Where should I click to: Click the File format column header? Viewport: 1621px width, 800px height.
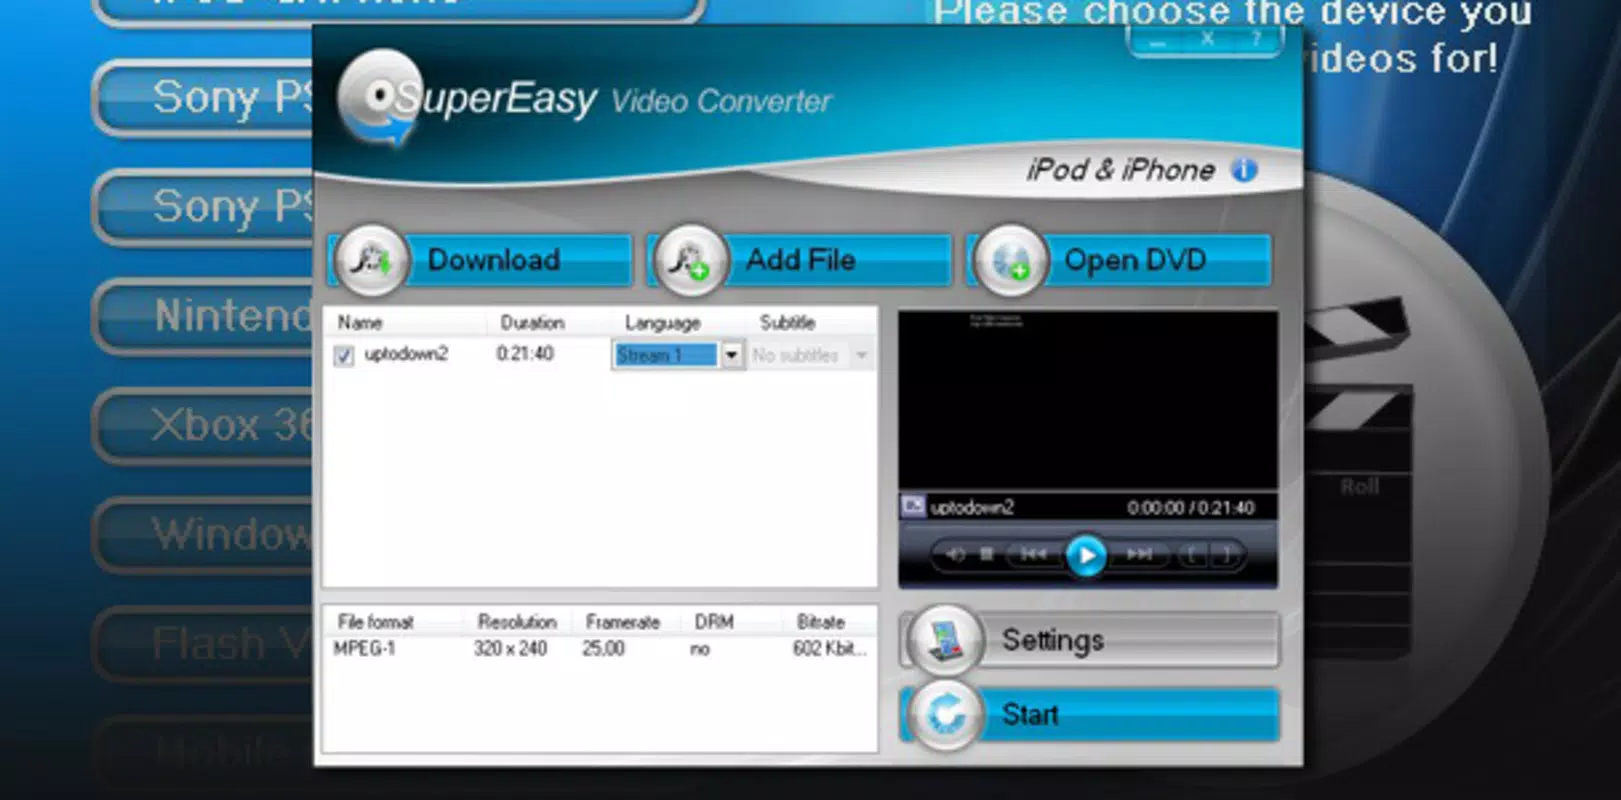[x=375, y=621]
